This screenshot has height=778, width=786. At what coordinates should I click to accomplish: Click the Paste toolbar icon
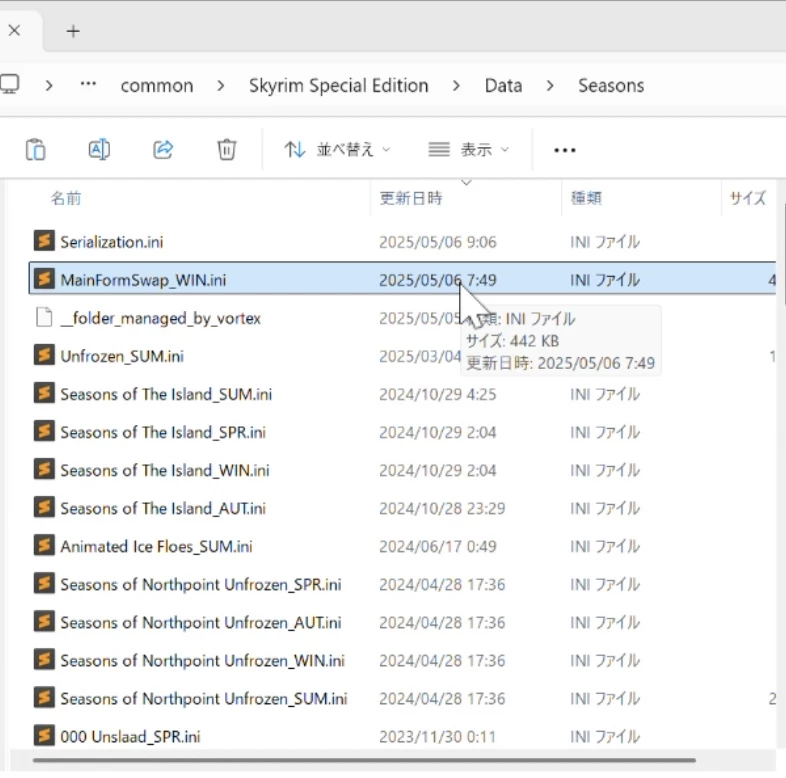coord(36,149)
